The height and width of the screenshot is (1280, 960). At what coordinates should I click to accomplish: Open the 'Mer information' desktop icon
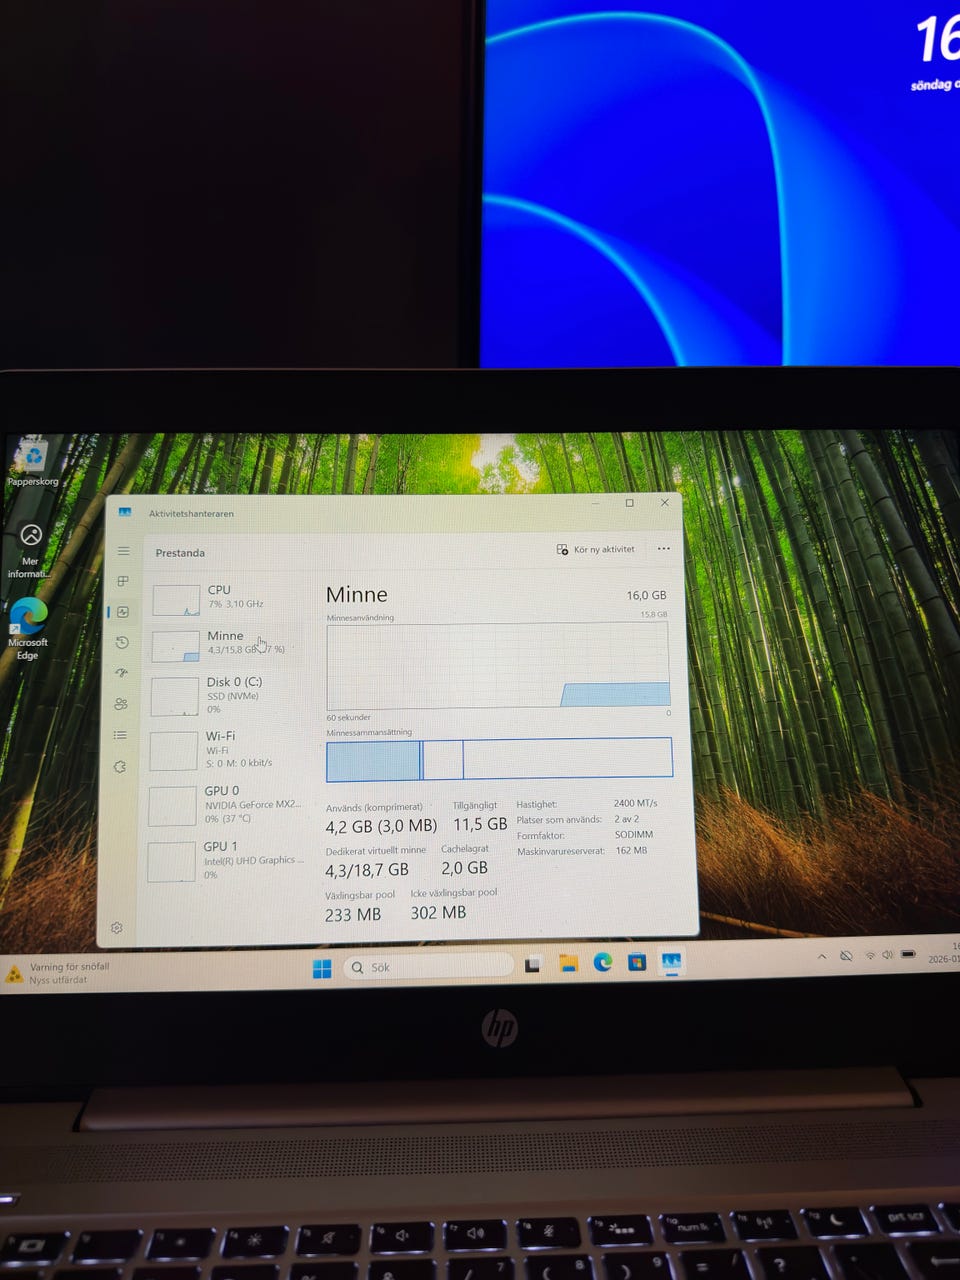click(30, 550)
